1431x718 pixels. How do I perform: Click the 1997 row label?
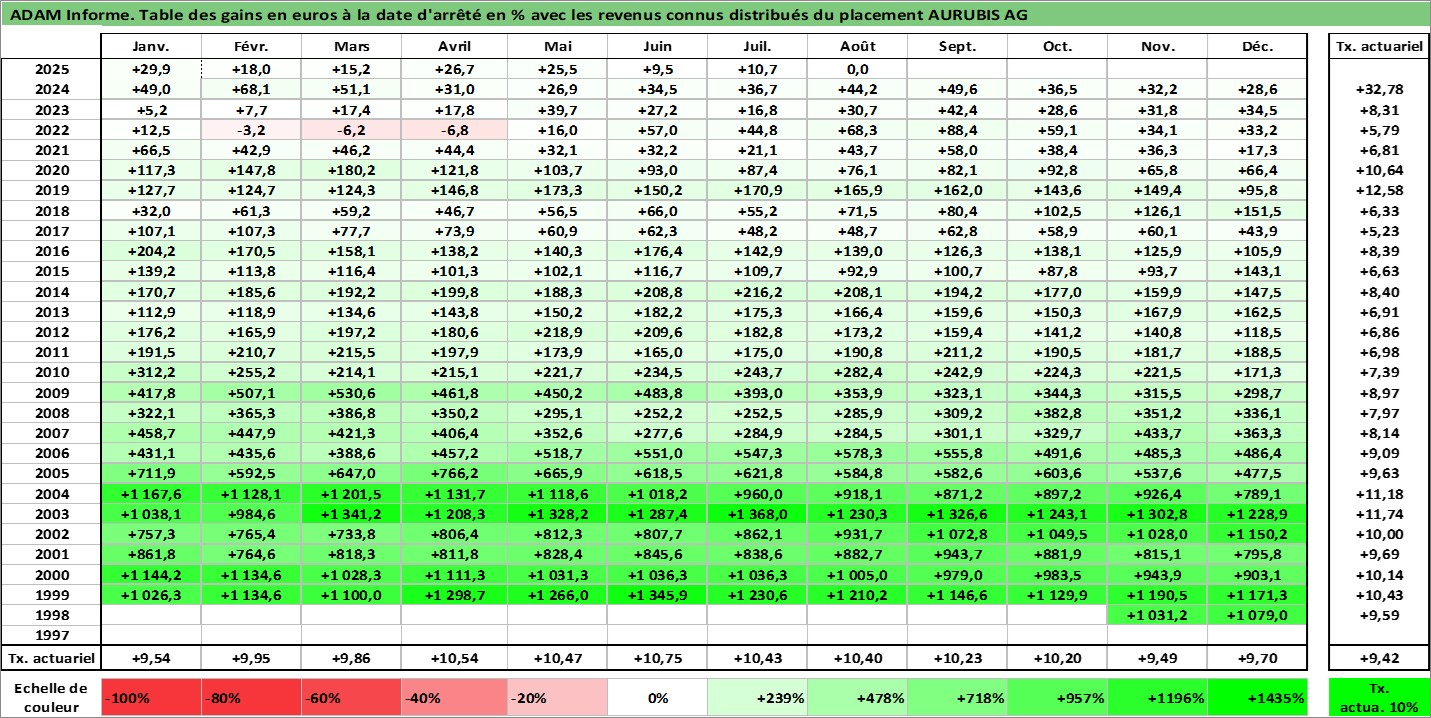51,635
